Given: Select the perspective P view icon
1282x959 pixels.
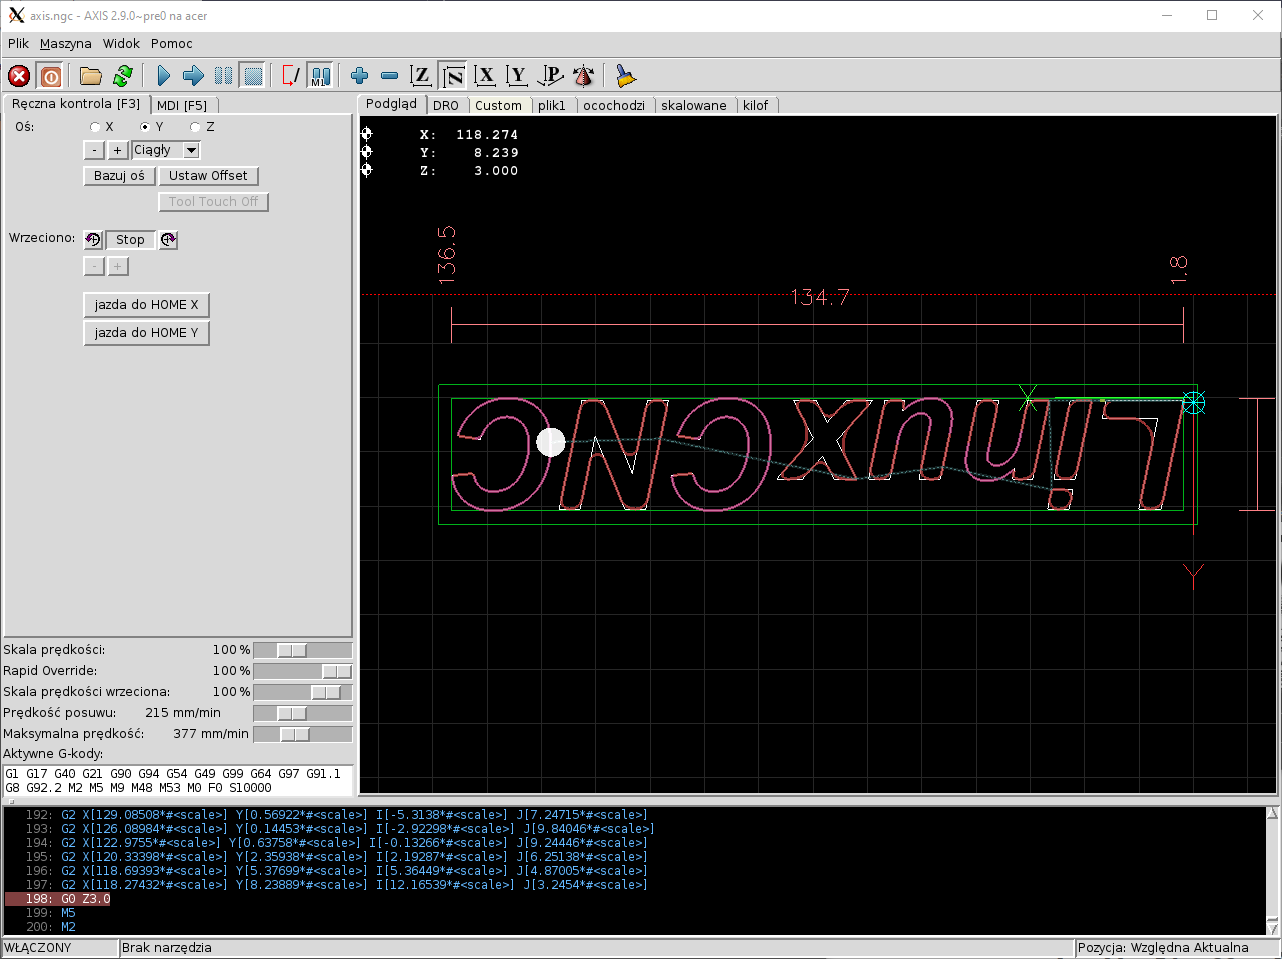Looking at the screenshot, I should coord(550,76).
